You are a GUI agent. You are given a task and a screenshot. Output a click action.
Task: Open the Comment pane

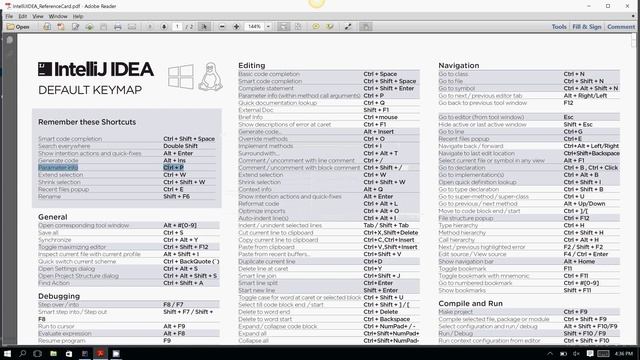[621, 27]
